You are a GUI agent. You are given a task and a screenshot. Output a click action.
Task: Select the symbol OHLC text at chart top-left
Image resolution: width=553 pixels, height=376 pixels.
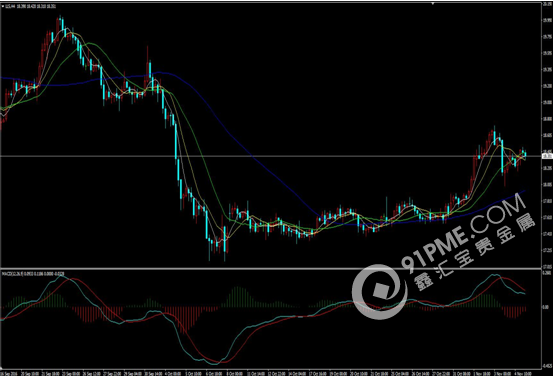click(x=31, y=6)
